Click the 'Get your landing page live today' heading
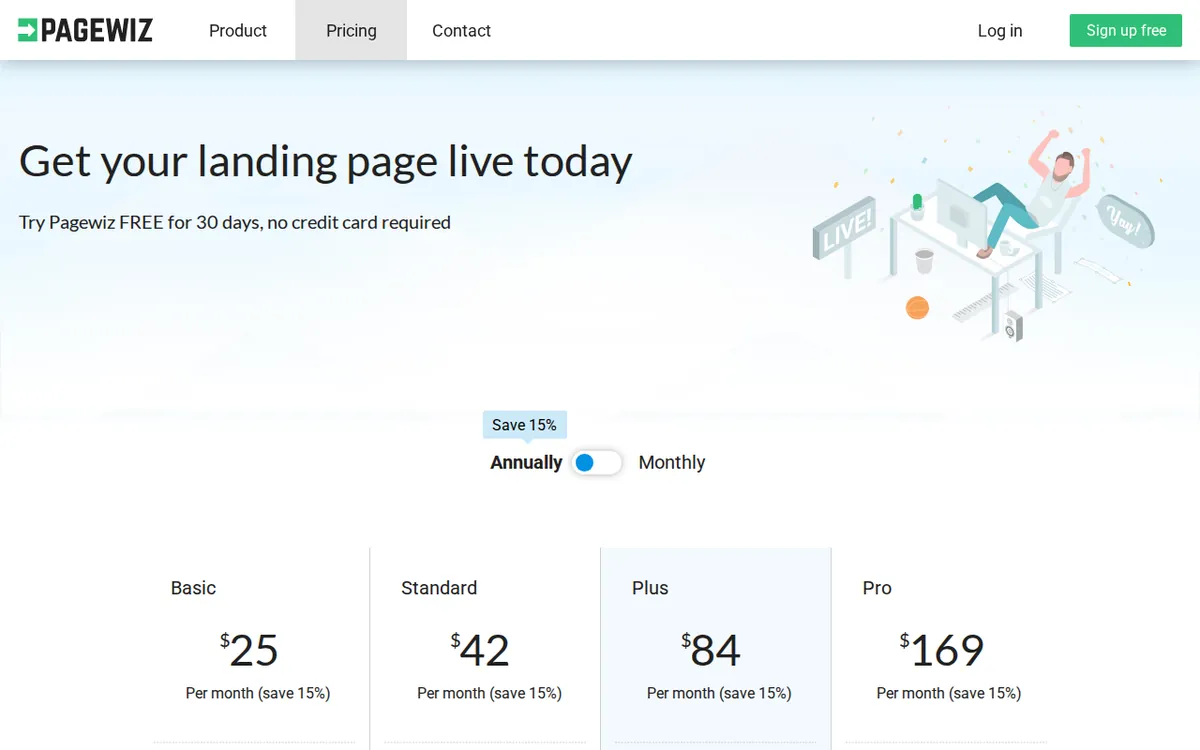1200x750 pixels. 326,161
